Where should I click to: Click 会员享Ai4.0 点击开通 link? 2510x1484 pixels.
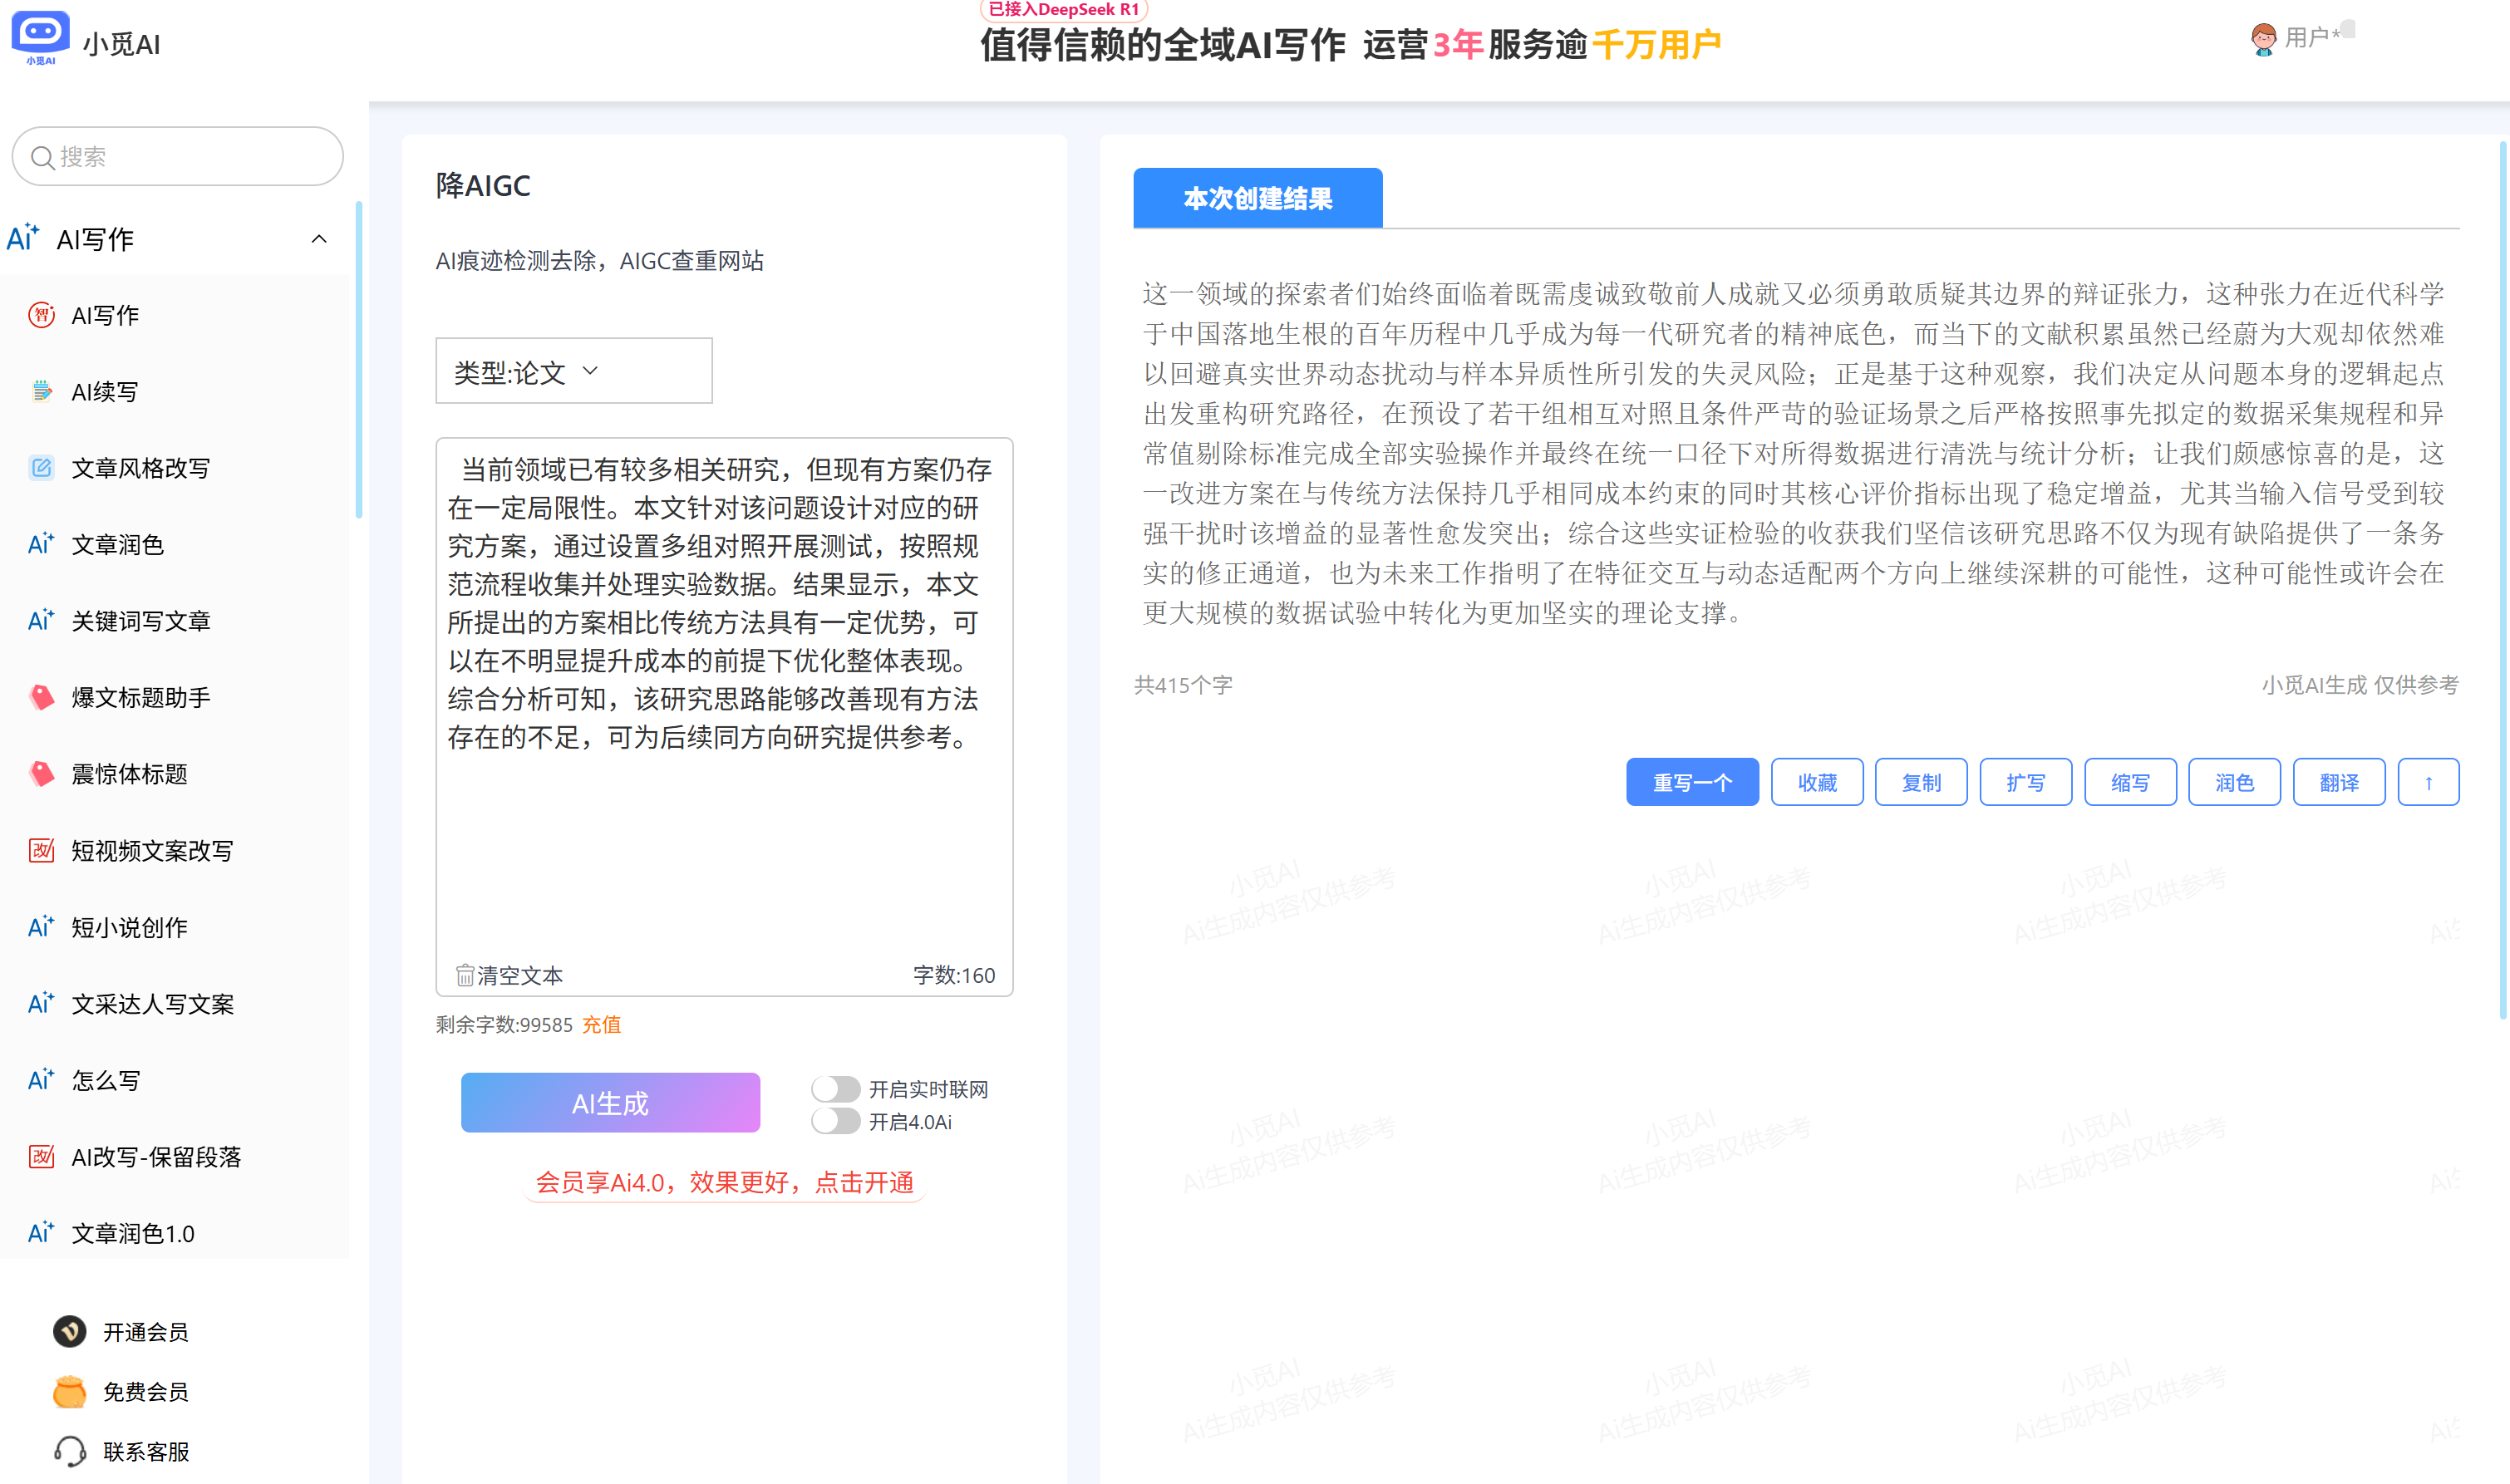[725, 1182]
